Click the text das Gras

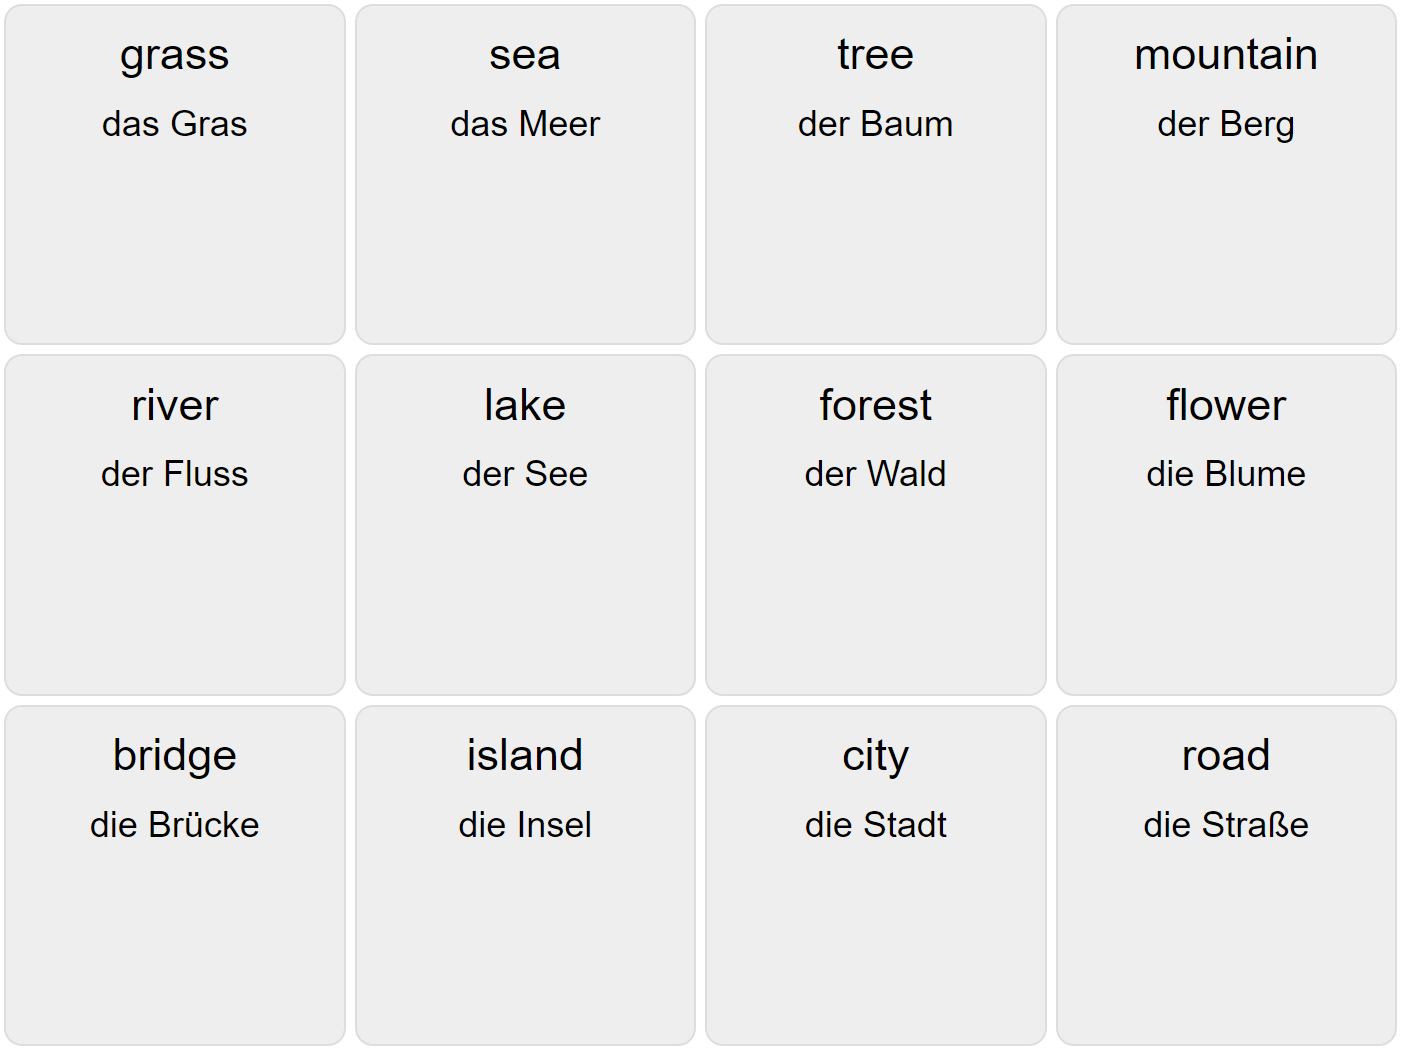click(x=174, y=124)
